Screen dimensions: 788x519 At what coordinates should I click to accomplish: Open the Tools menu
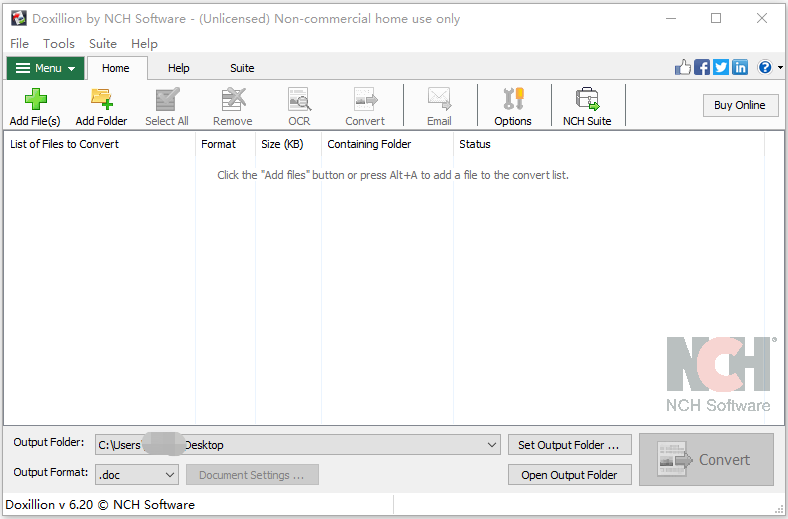[x=59, y=44]
